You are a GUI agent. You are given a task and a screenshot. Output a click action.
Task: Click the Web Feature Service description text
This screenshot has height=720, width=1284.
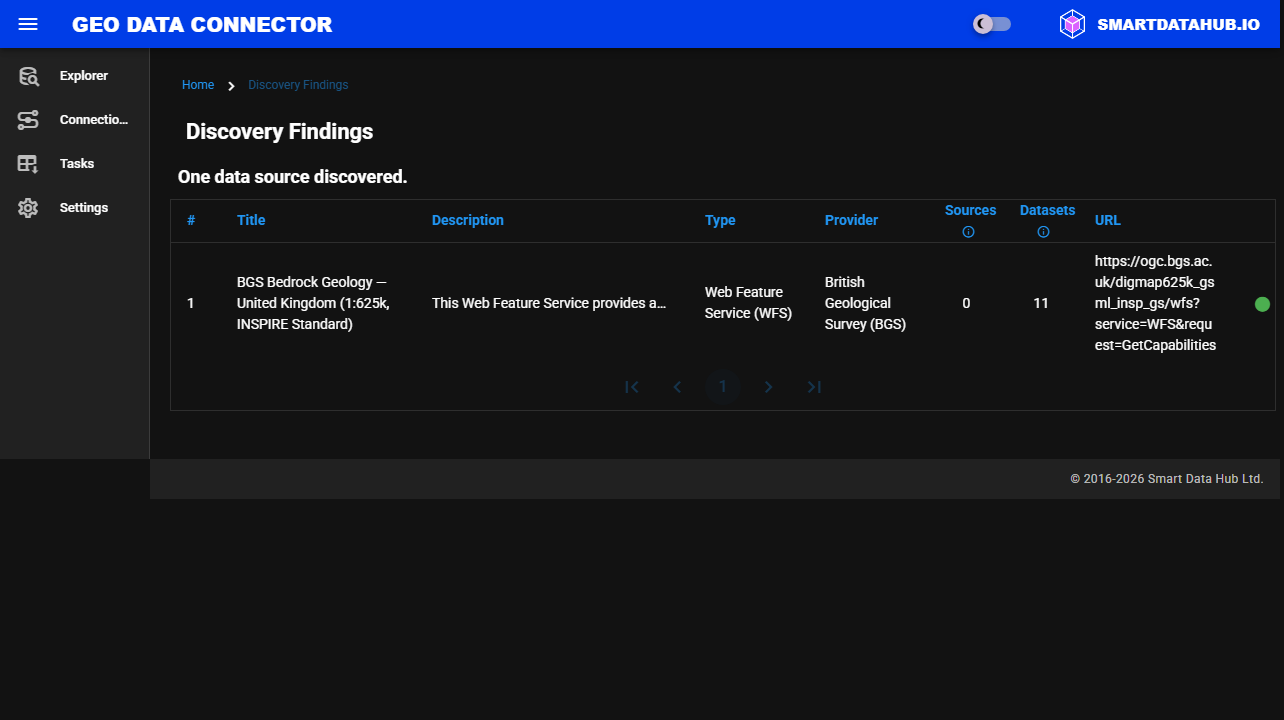click(x=549, y=303)
